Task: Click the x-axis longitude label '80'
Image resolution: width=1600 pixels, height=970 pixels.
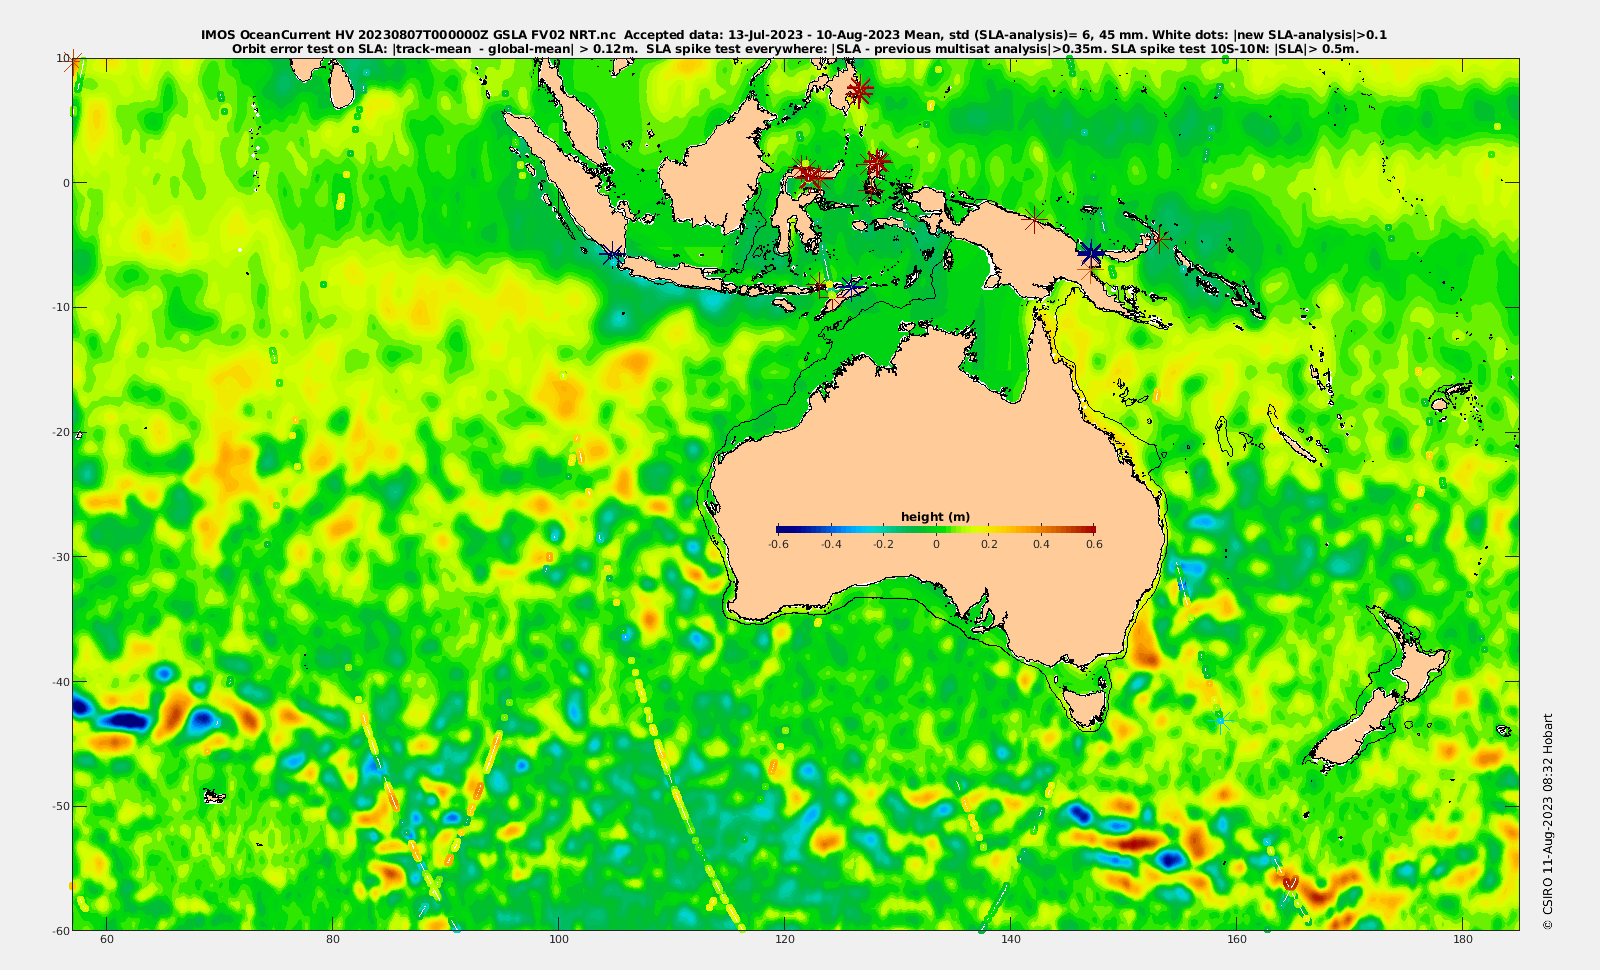Action: coord(333,939)
